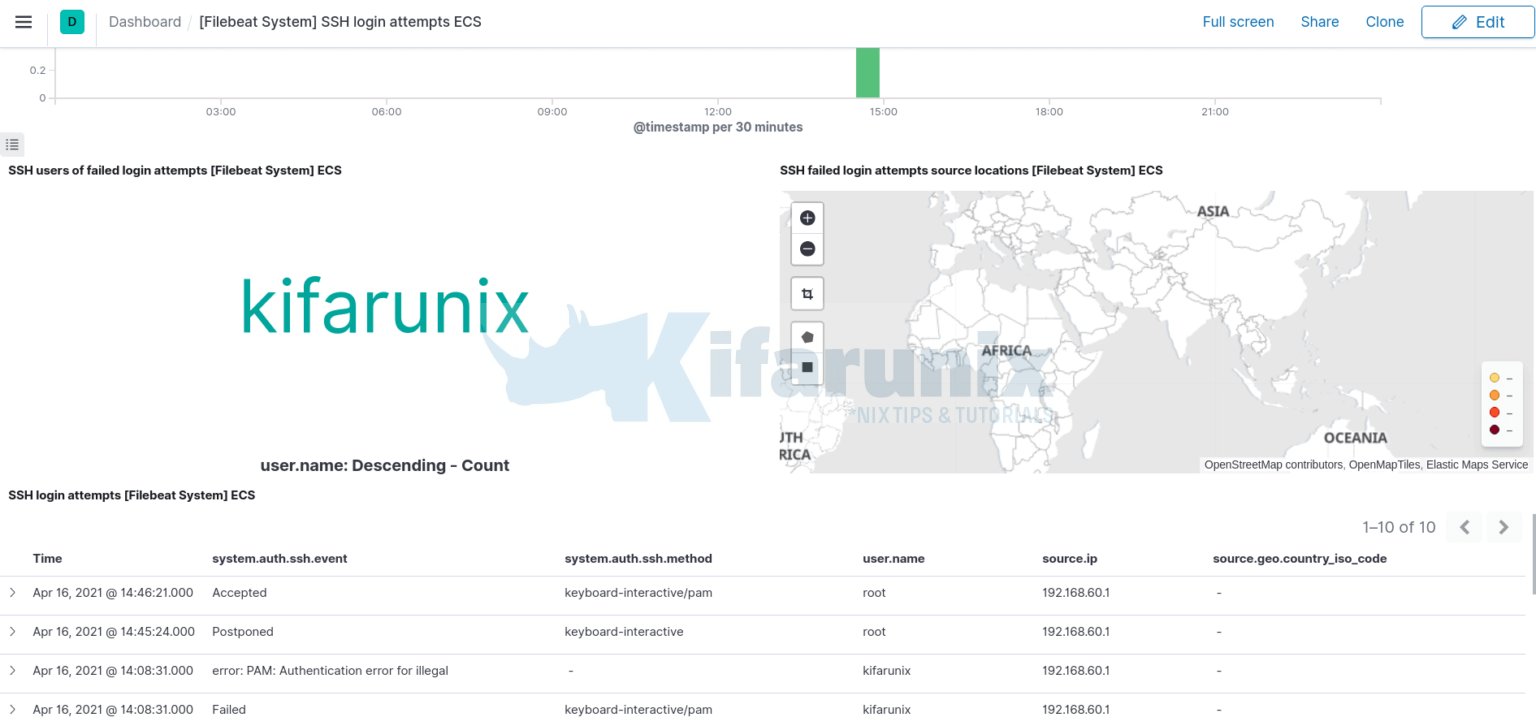
Task: Clone the current dashboard
Action: pyautogui.click(x=1384, y=21)
